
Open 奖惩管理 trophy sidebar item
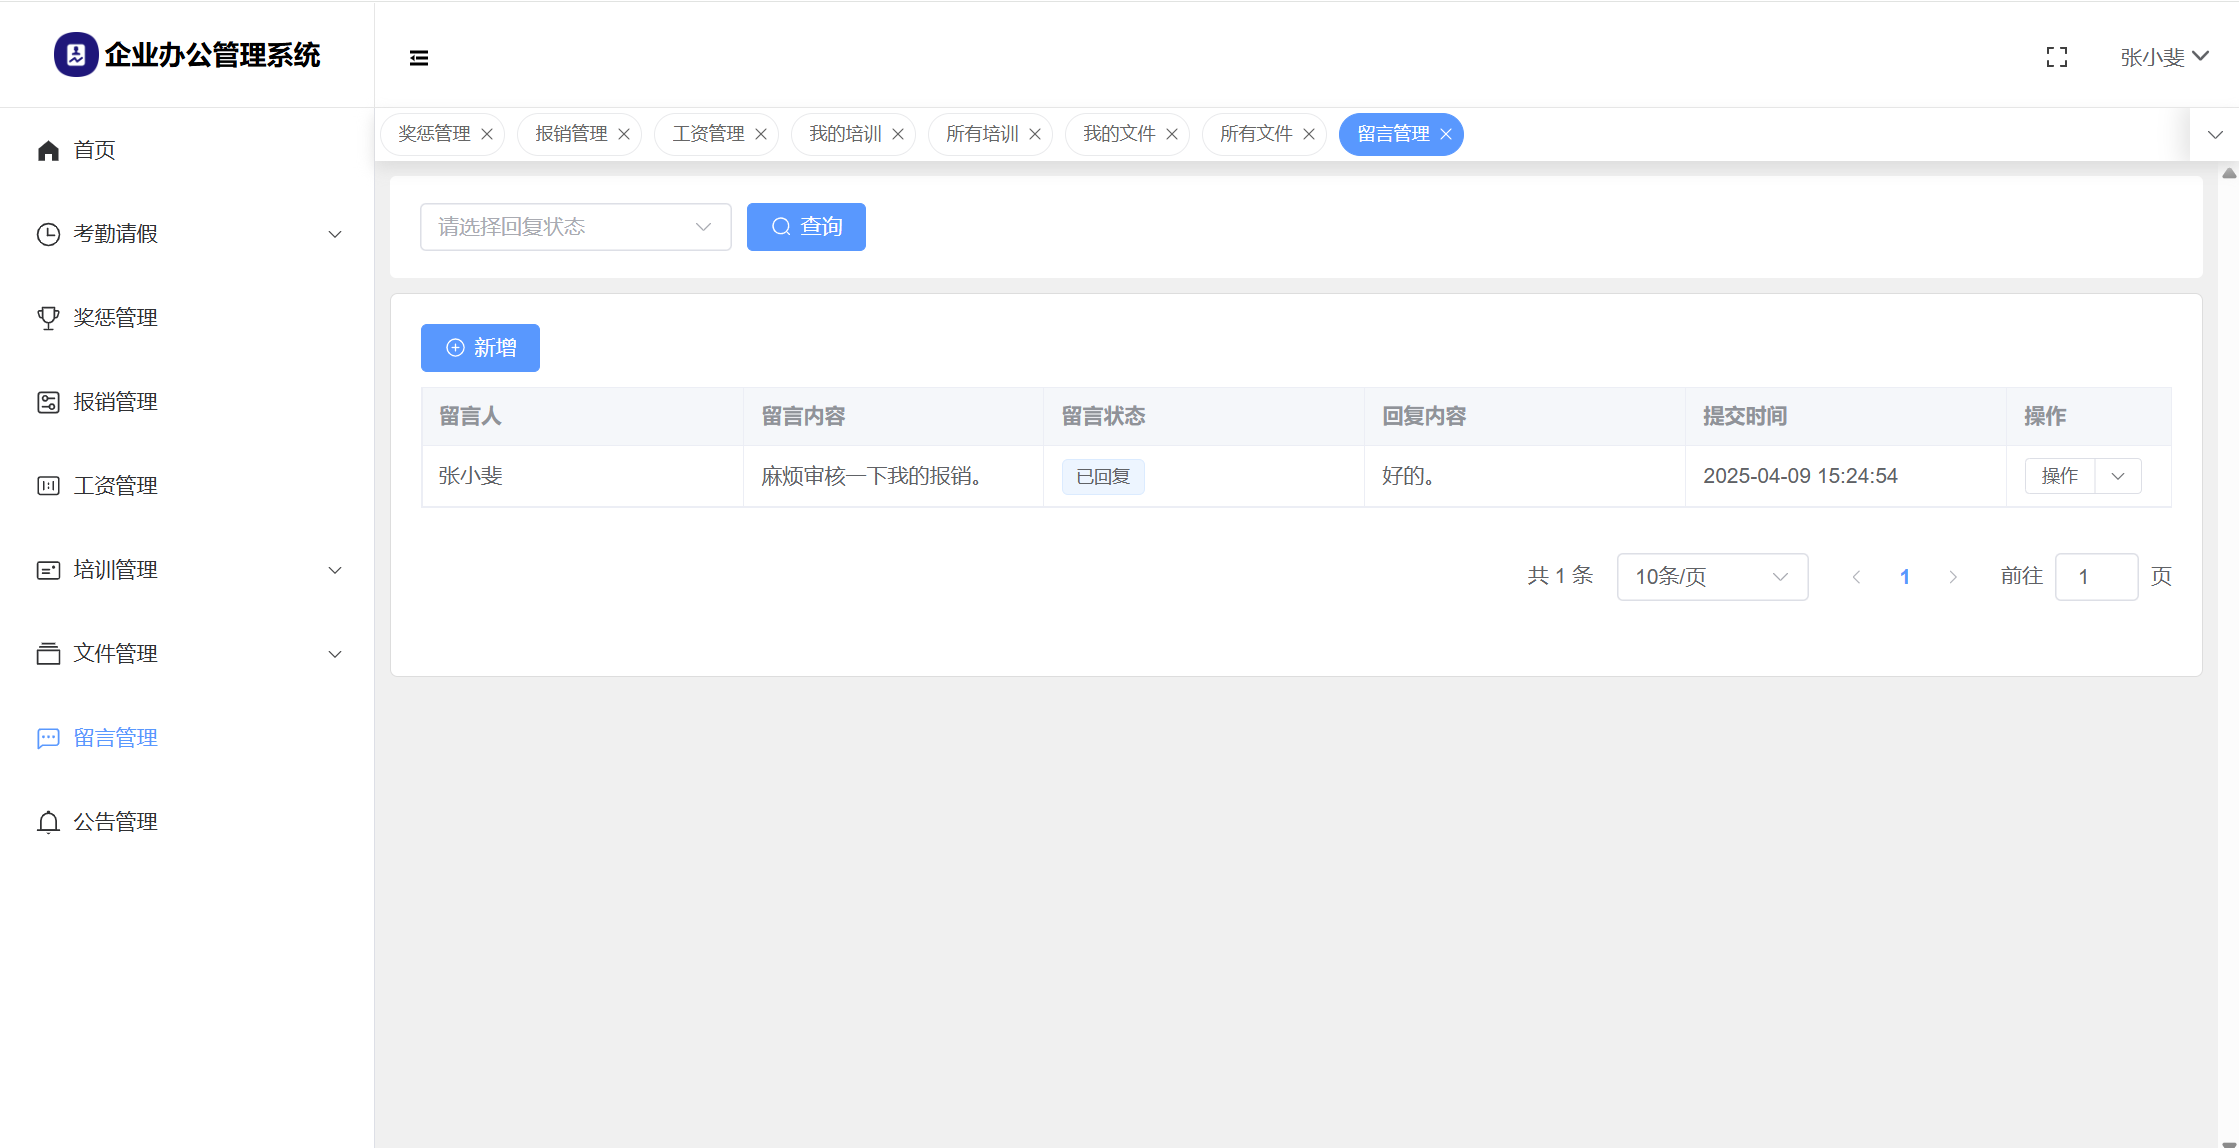(115, 318)
